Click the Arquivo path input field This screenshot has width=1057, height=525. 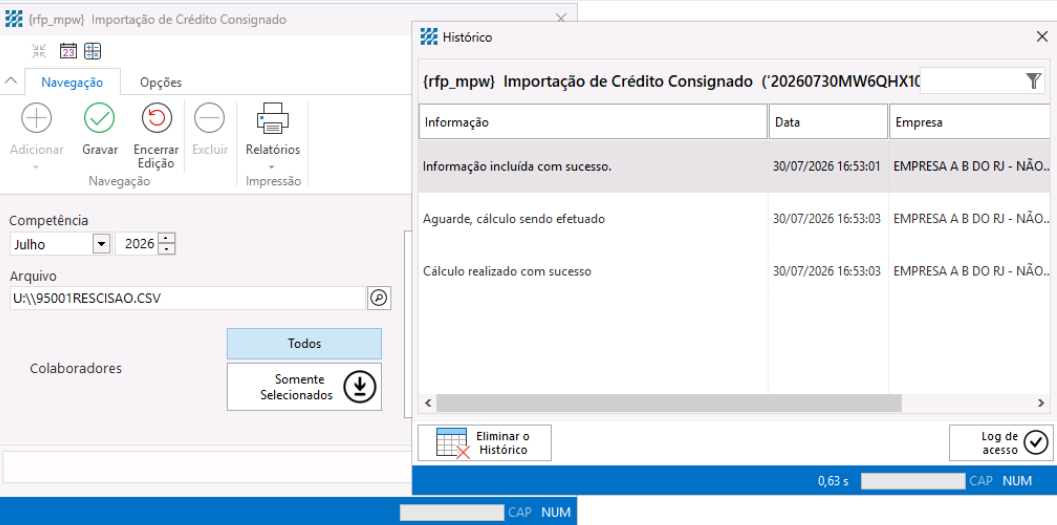[x=188, y=298]
